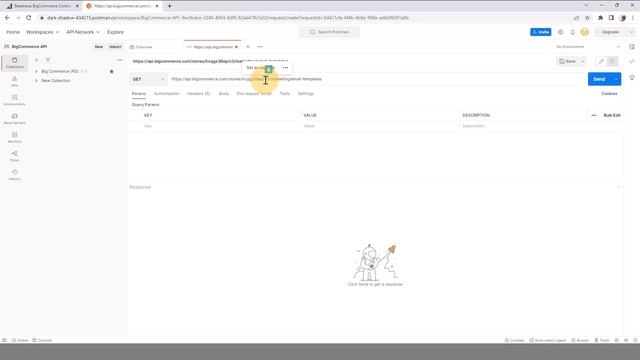Expand the New Collection folder
This screenshot has width=640, height=360.
coord(36,81)
